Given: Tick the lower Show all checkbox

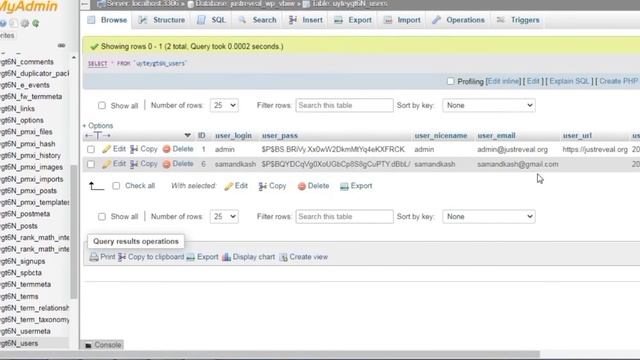Looking at the screenshot, I should pyautogui.click(x=102, y=216).
